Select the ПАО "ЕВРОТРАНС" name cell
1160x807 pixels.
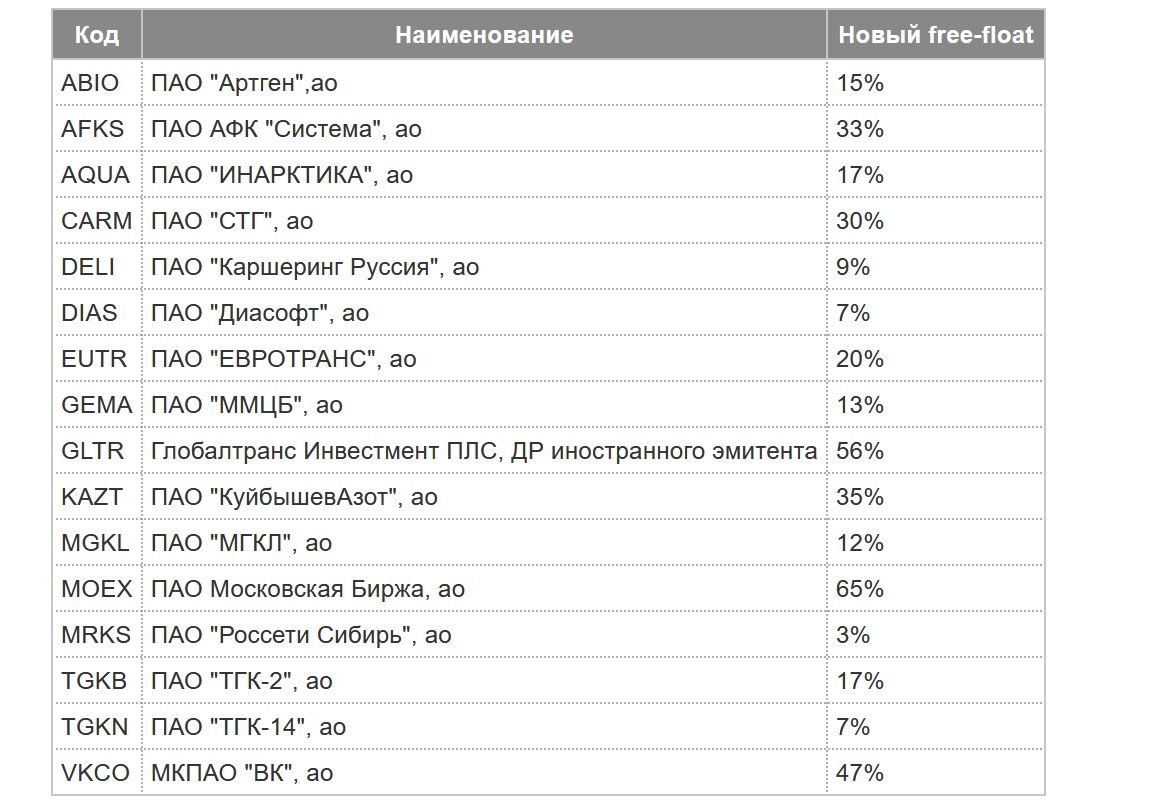(283, 359)
